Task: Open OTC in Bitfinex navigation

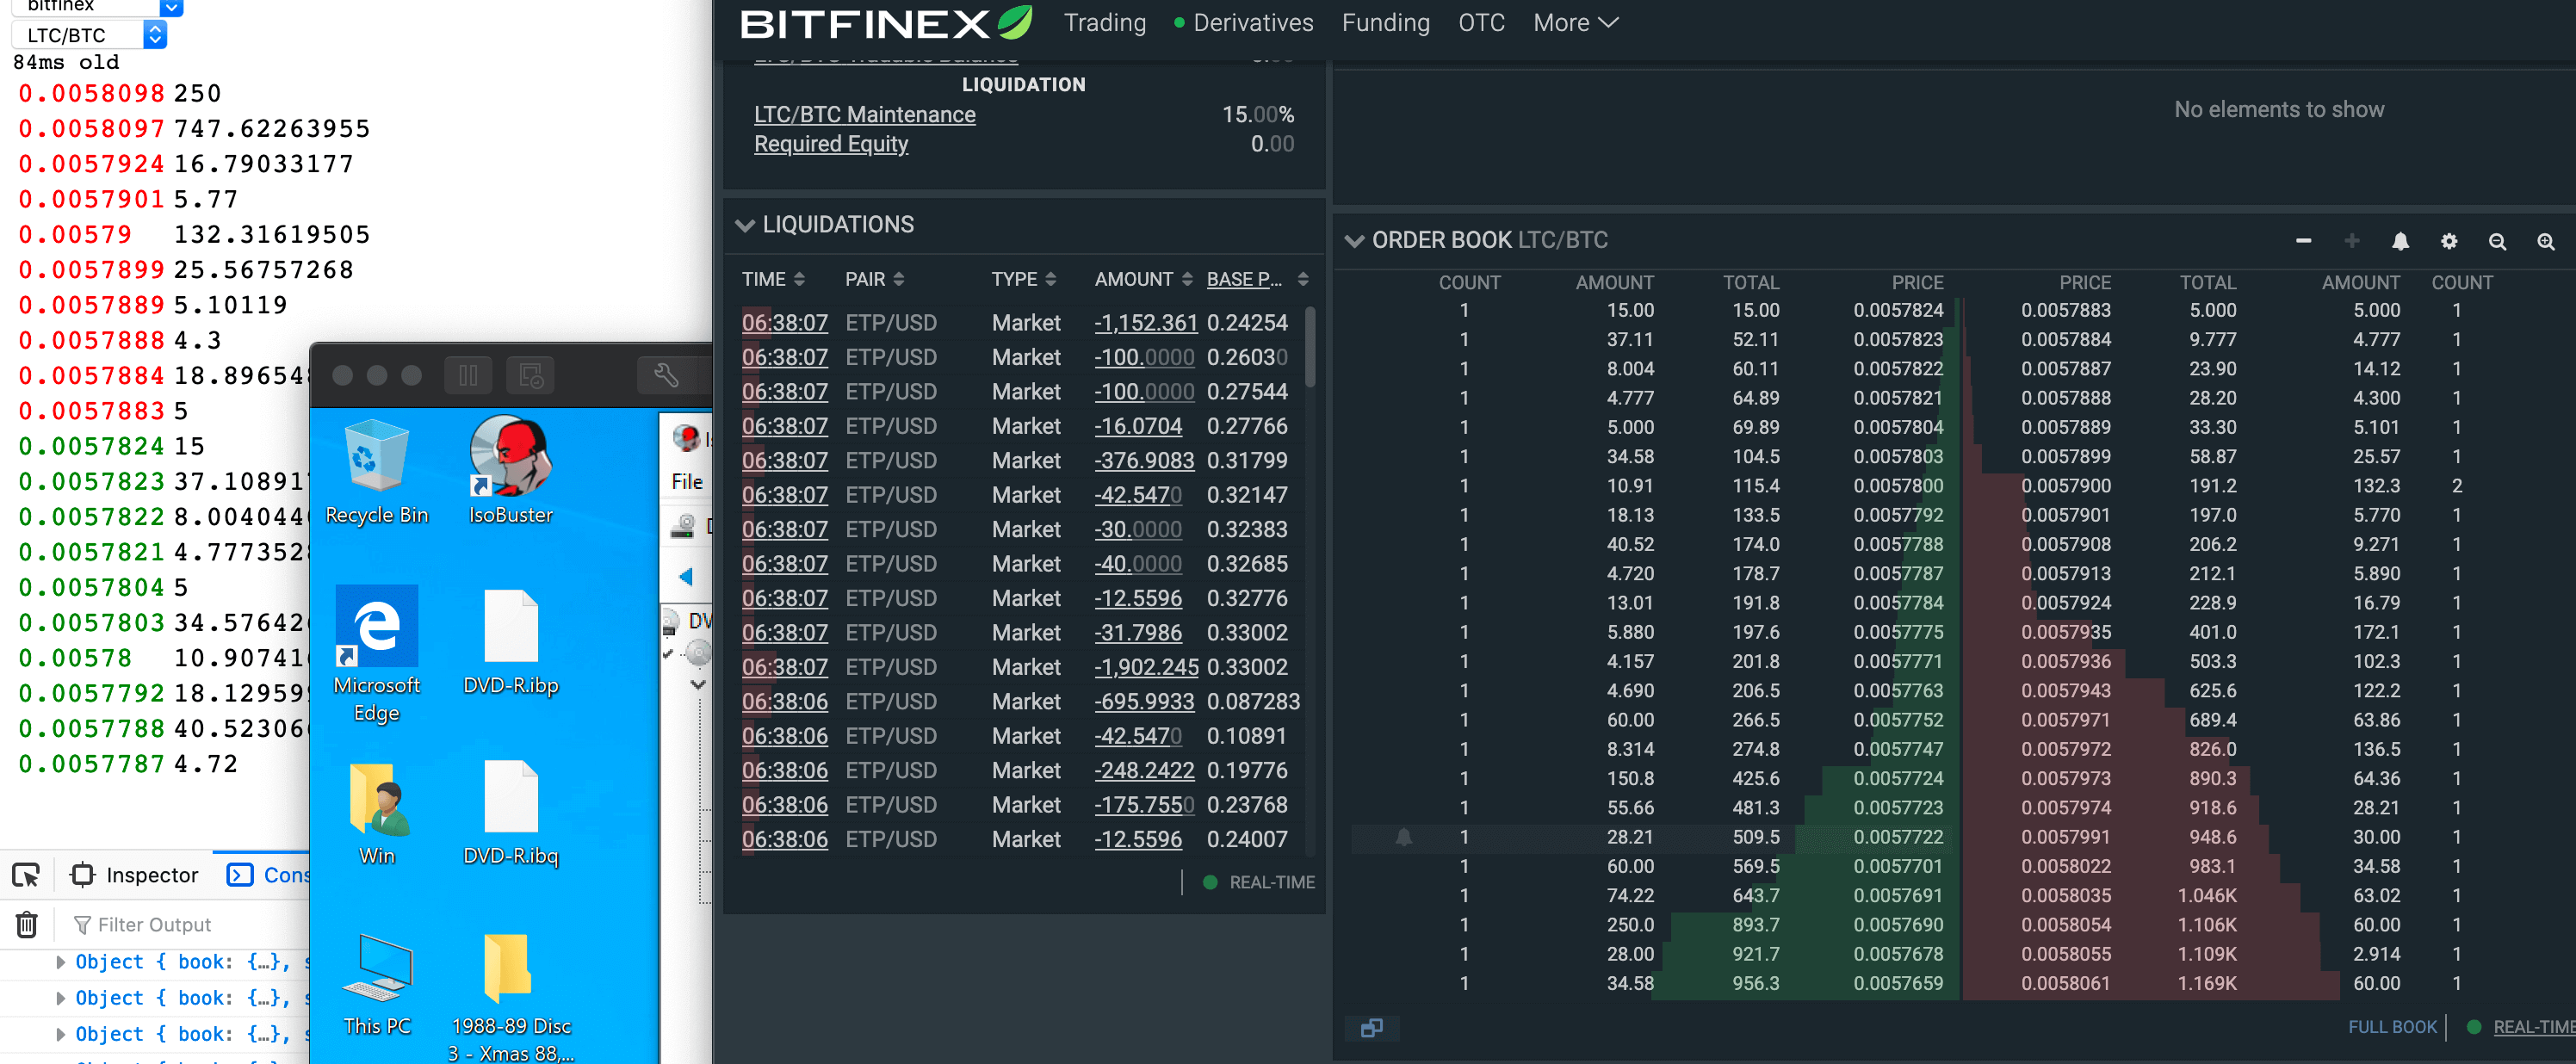Action: click(1481, 23)
